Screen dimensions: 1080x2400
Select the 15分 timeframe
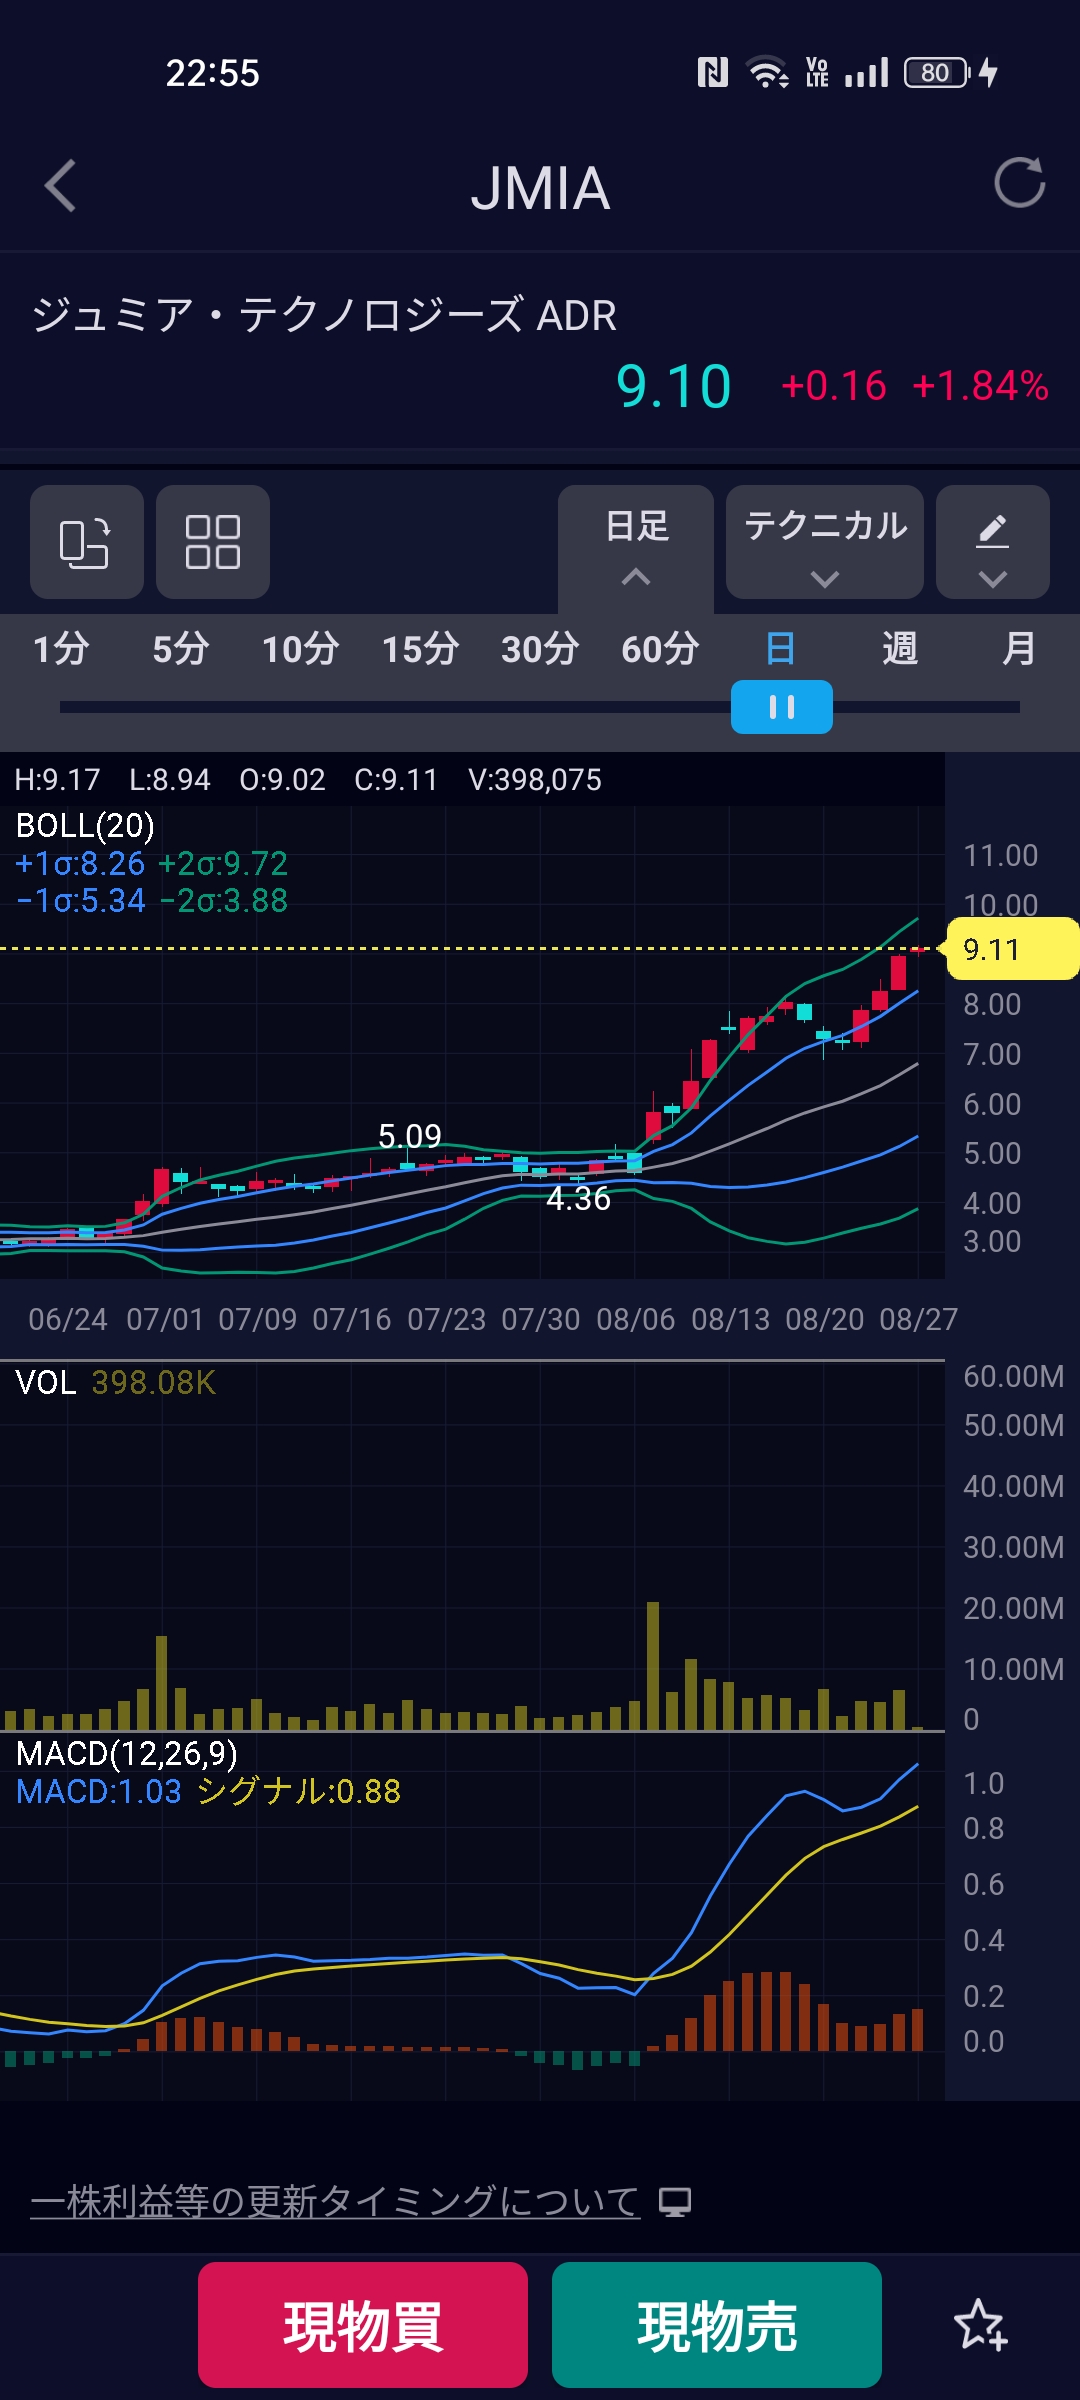point(421,649)
